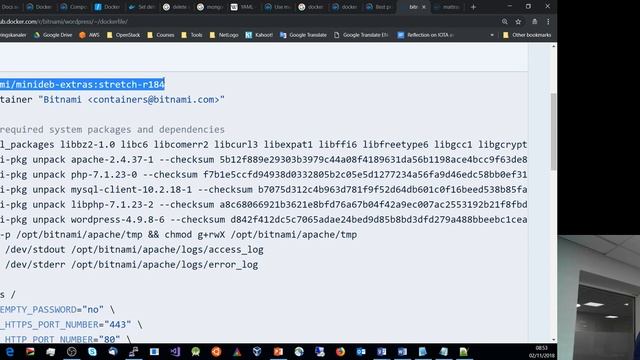
Task: Open the Courses bookmarks folder
Action: (x=161, y=35)
